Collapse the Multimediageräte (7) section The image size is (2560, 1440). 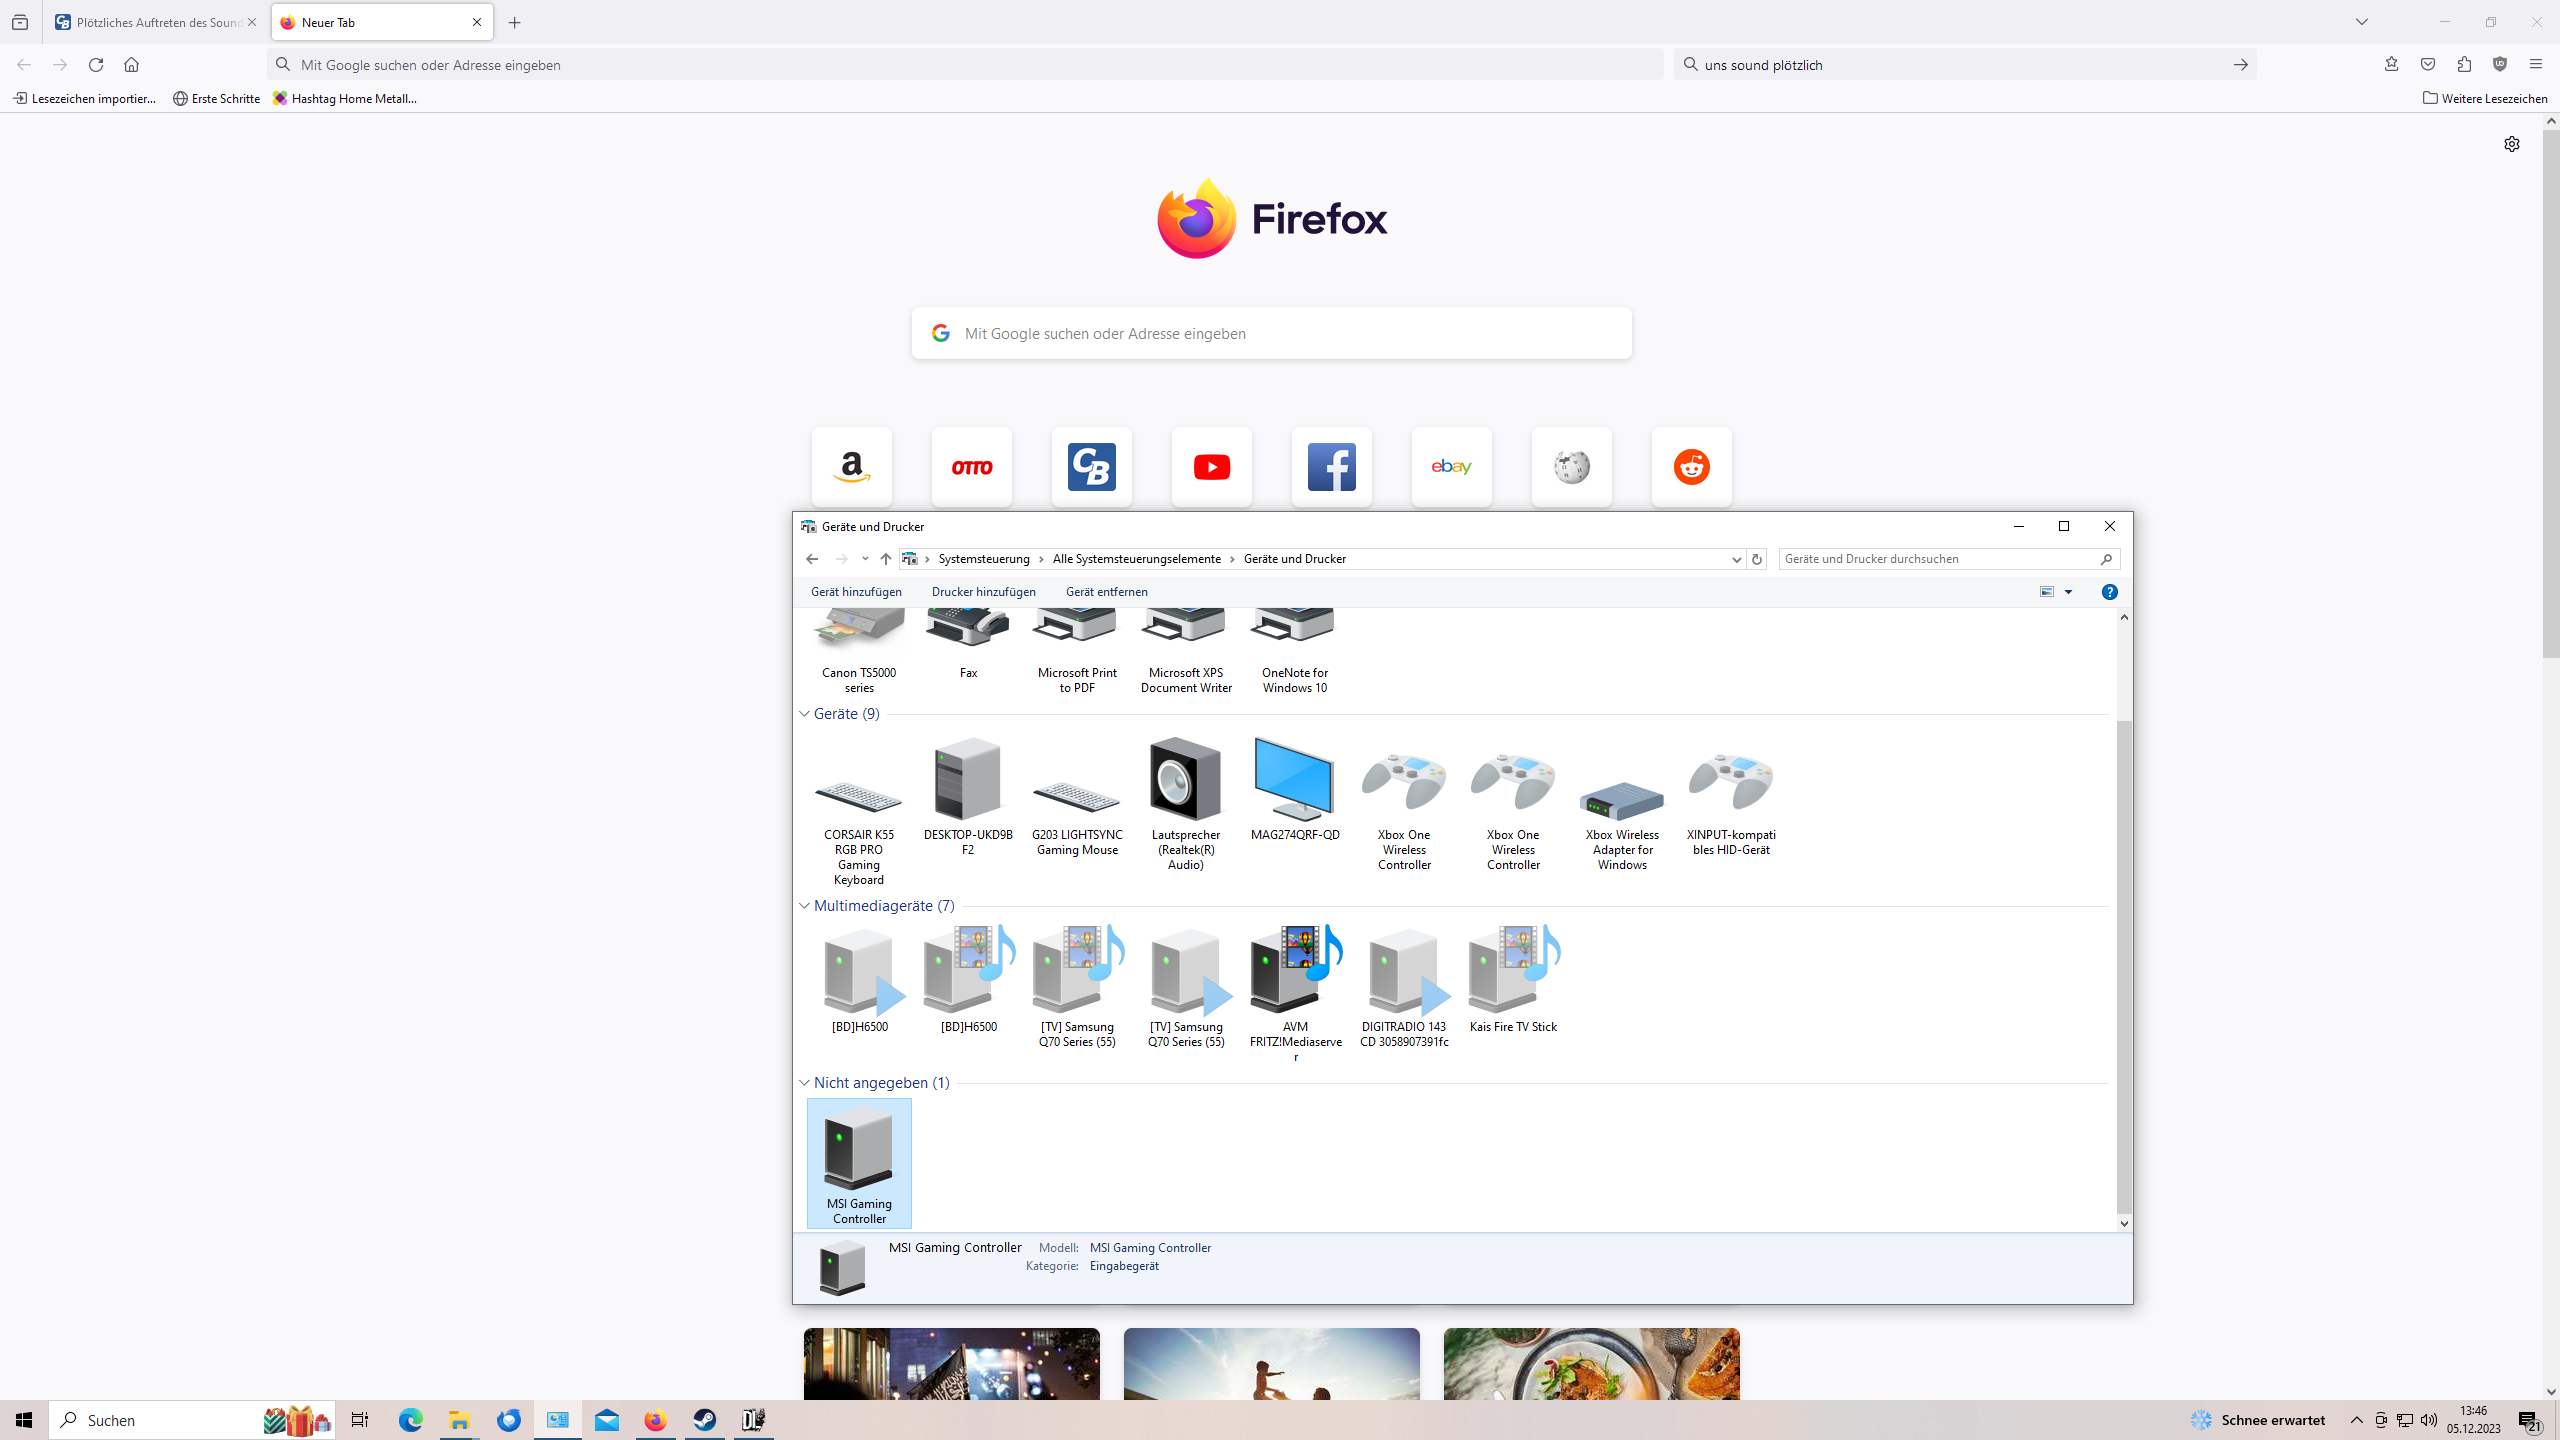[x=804, y=906]
